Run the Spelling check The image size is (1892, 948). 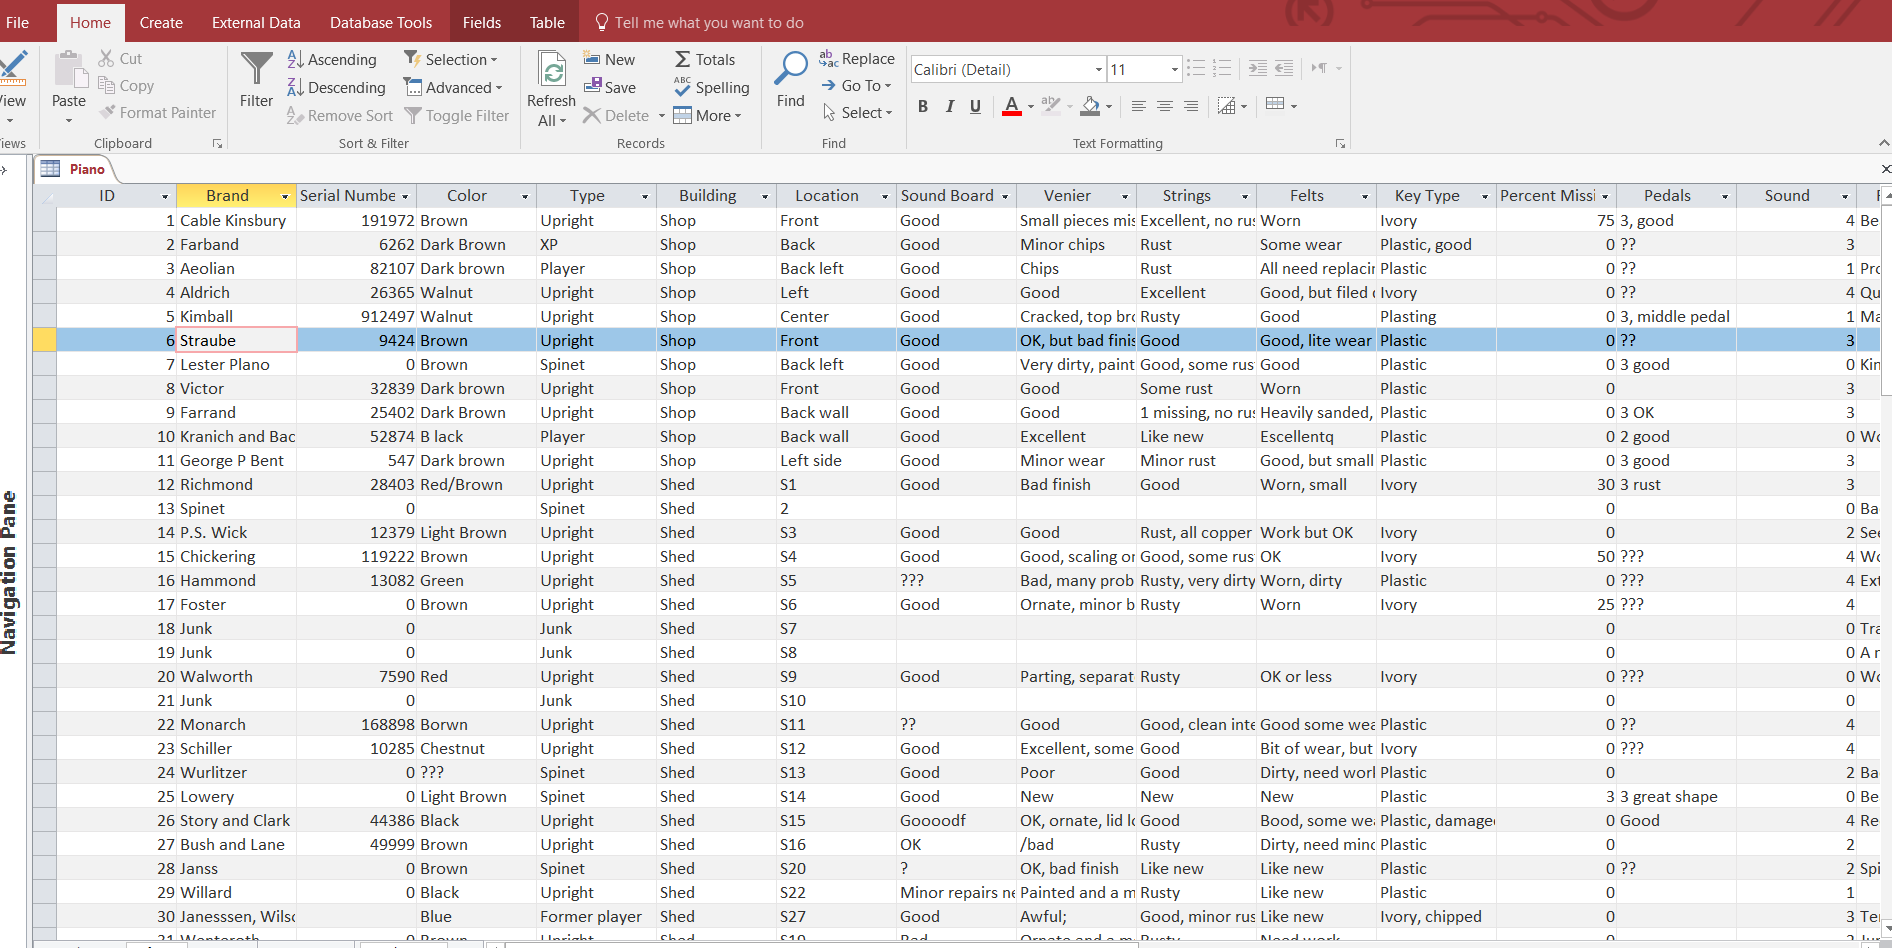[711, 88]
